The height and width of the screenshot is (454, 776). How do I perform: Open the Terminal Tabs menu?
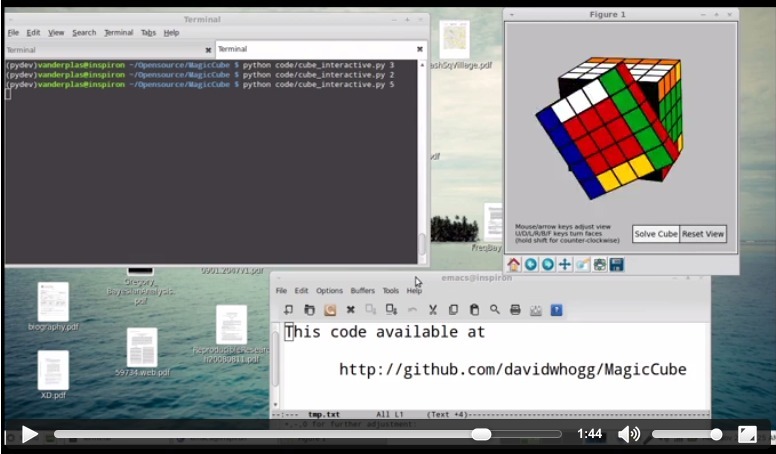point(148,33)
